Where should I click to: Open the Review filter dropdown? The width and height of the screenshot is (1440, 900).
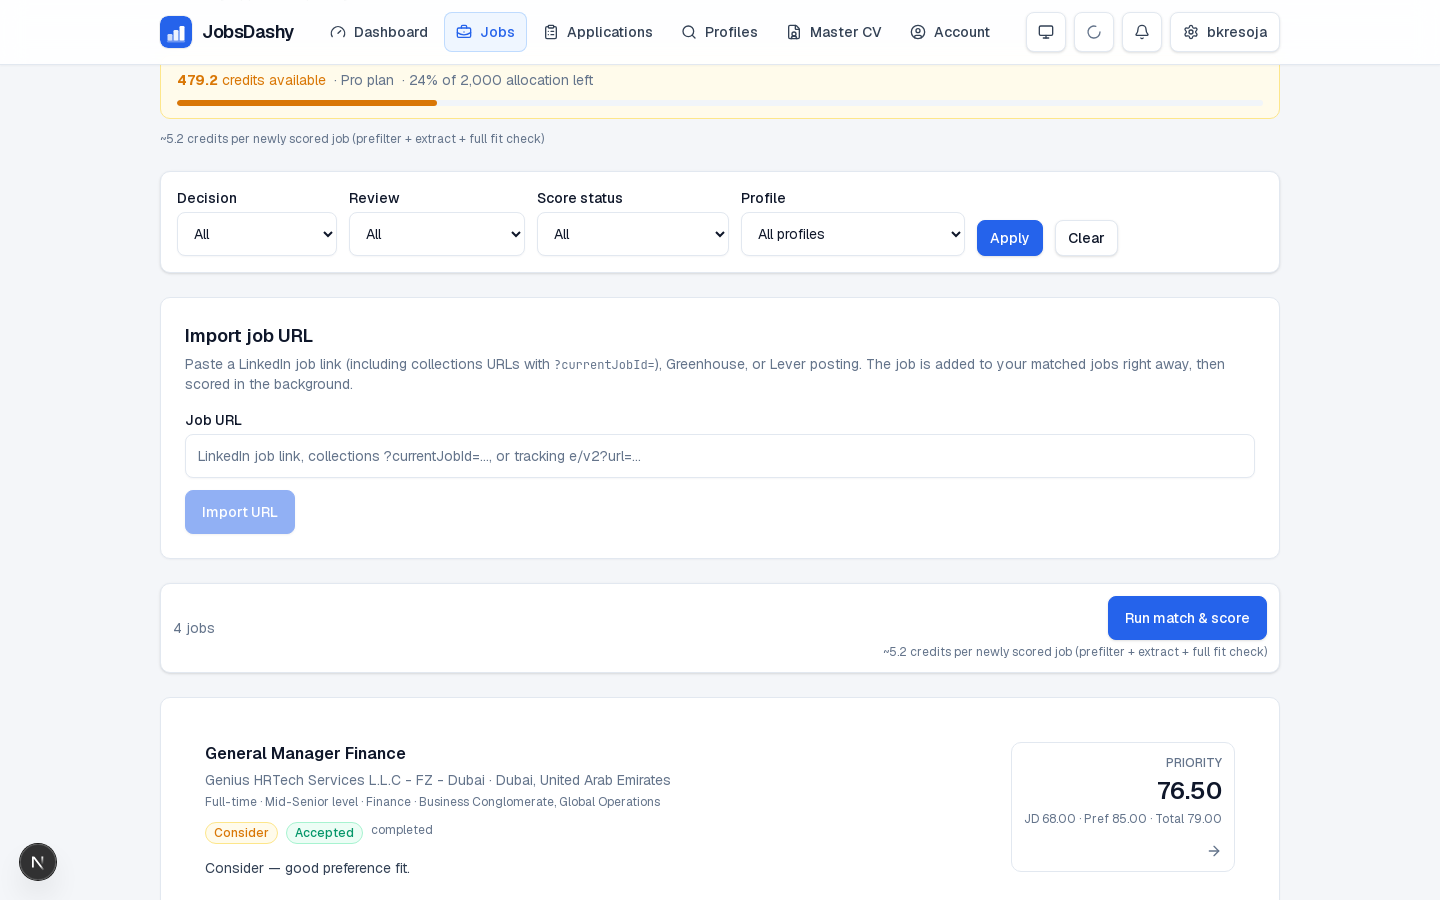tap(437, 234)
